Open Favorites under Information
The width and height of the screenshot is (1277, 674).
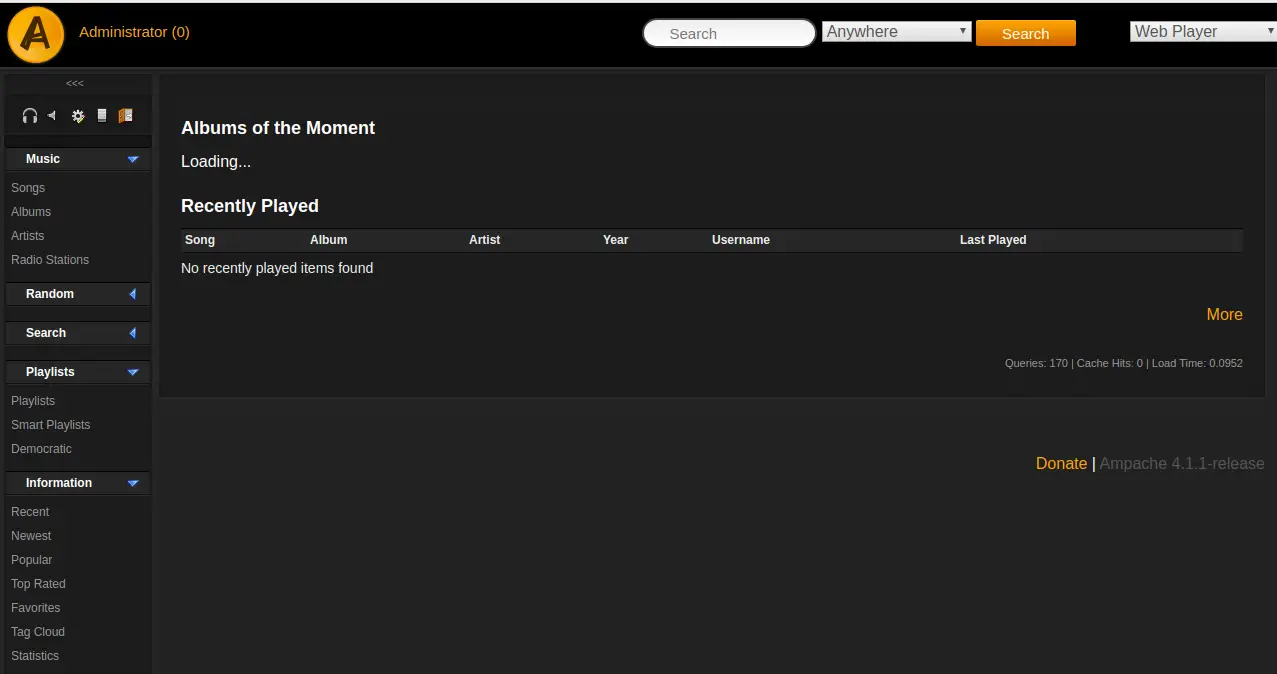tap(36, 608)
